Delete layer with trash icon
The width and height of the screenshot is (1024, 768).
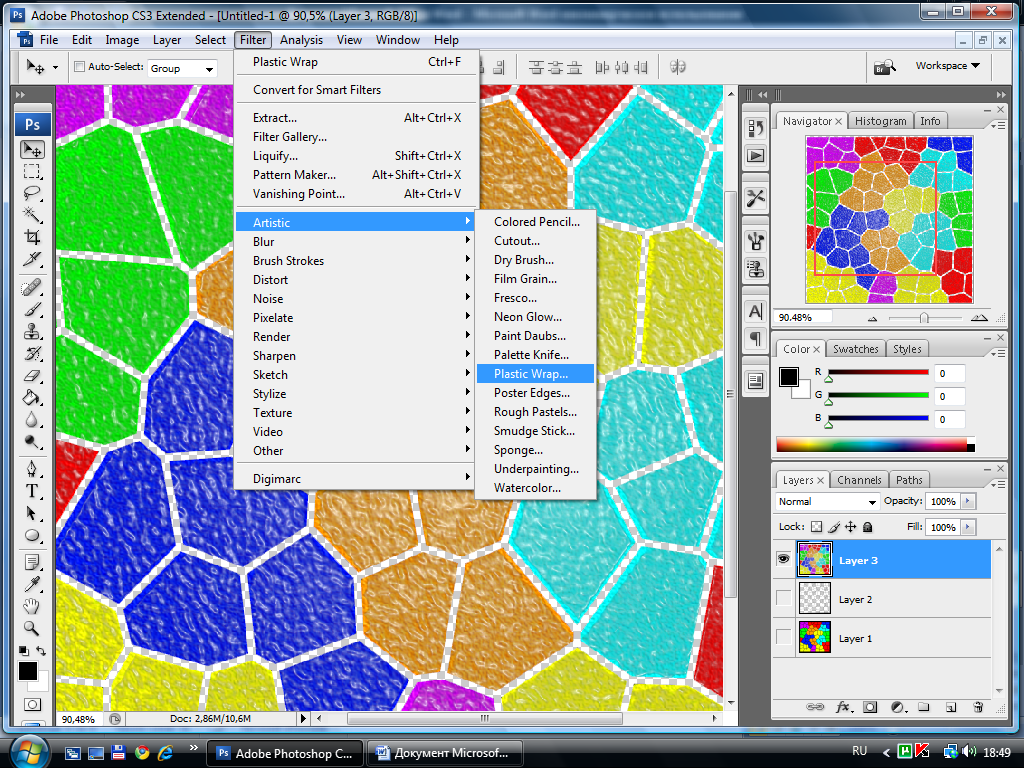click(978, 707)
